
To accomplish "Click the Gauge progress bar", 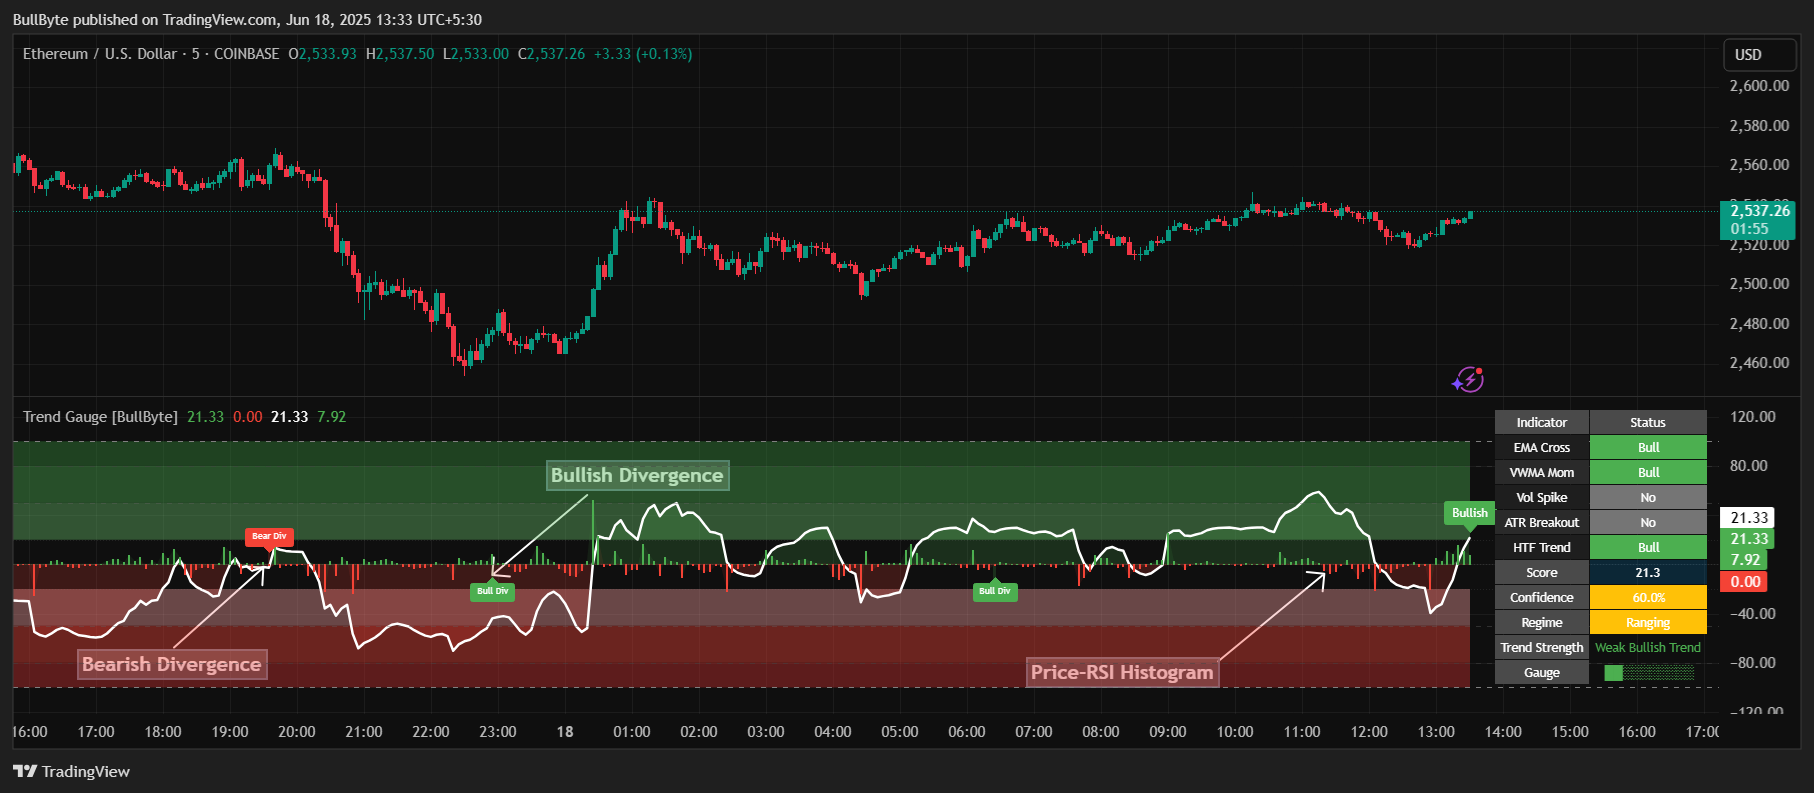I will click(1649, 673).
